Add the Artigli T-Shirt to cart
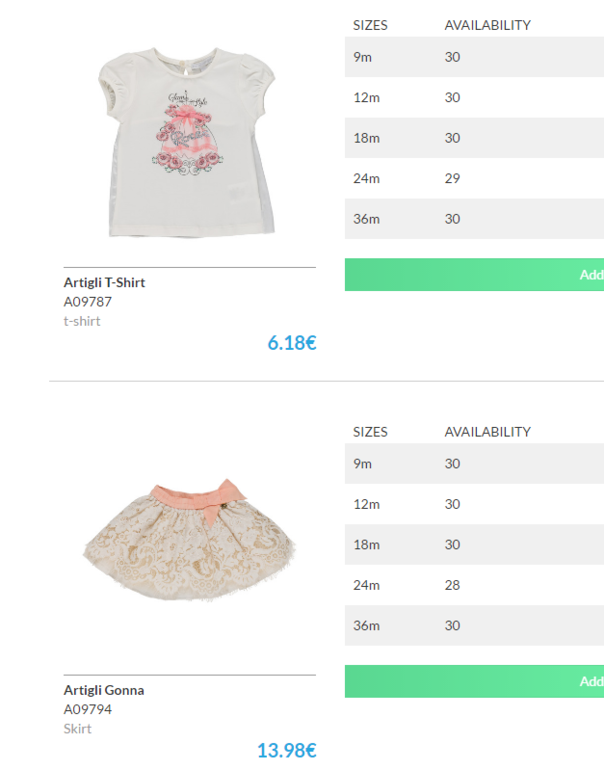This screenshot has width=604, height=770. click(x=474, y=275)
